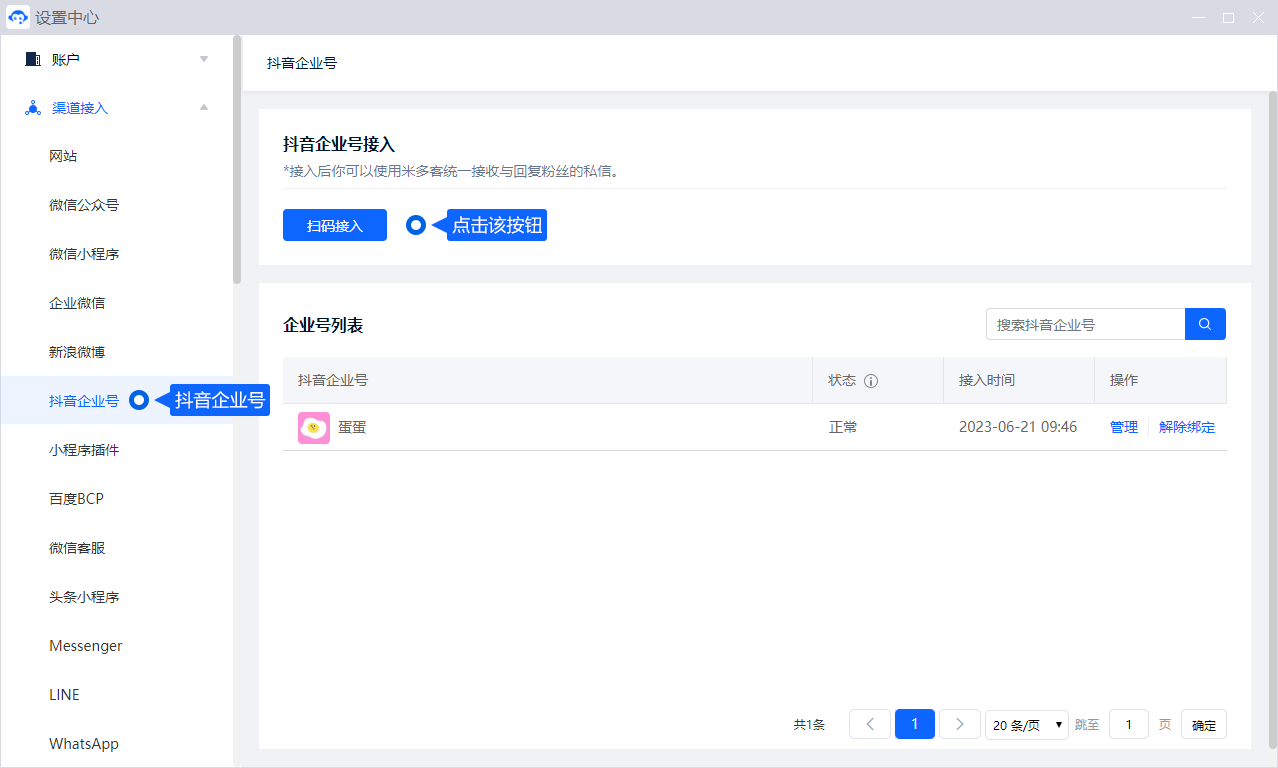Go to the previous page arrow
The height and width of the screenshot is (768, 1278).
point(870,724)
